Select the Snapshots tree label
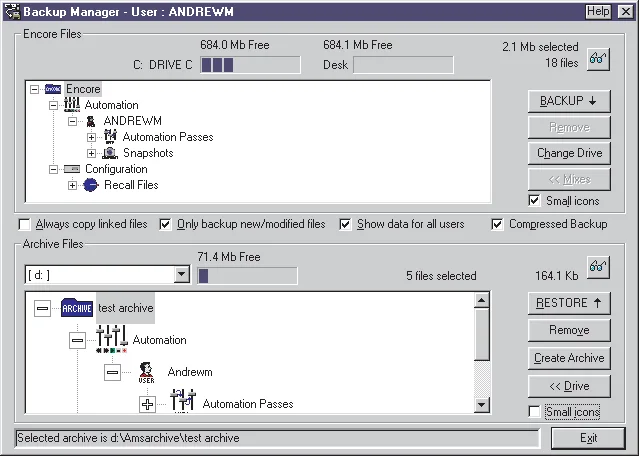639x456 pixels. 148,153
